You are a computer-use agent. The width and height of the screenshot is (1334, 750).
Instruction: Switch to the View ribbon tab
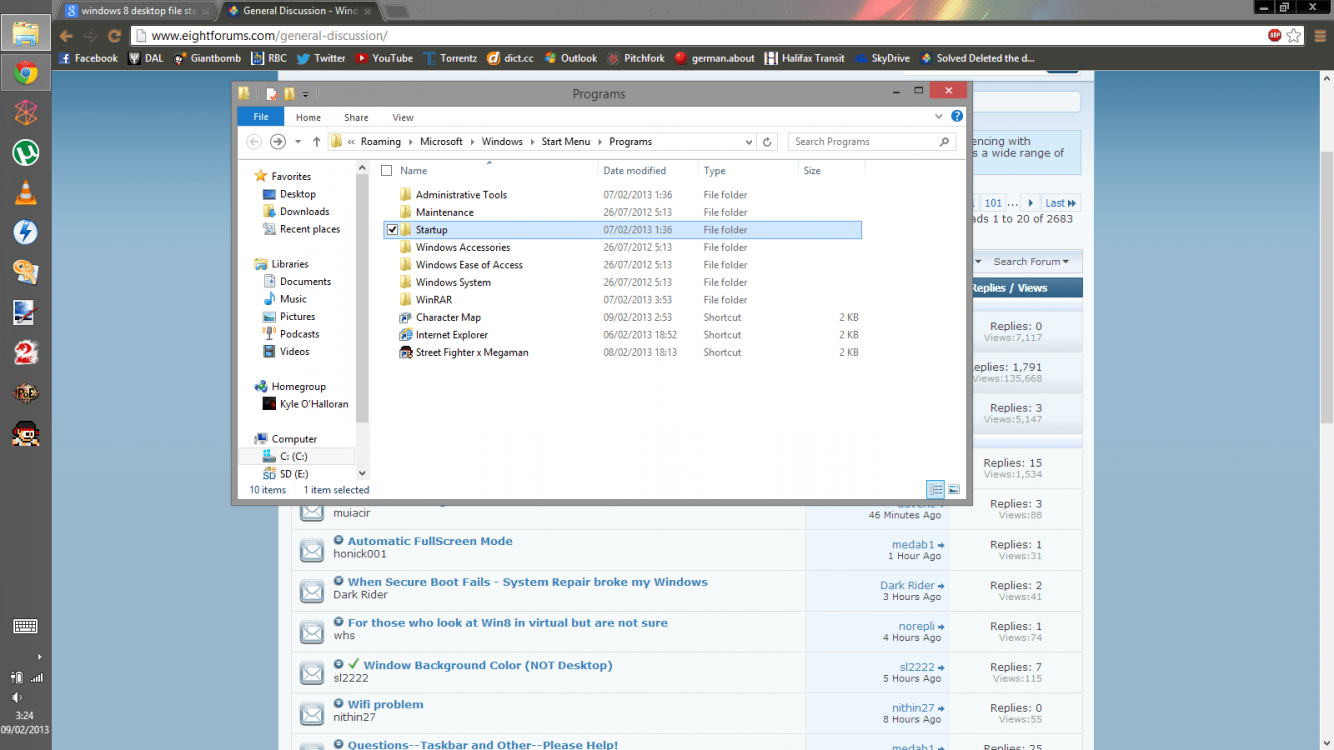click(x=403, y=117)
